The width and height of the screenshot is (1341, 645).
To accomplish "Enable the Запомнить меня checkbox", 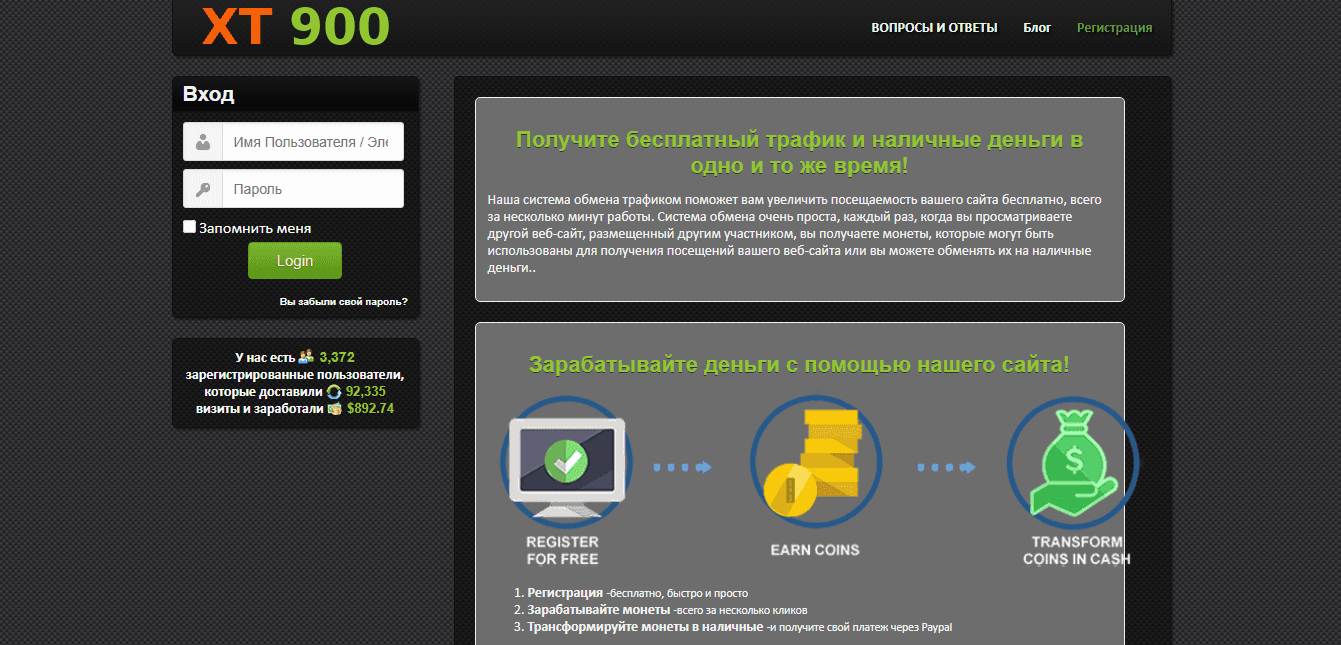I will (x=190, y=227).
